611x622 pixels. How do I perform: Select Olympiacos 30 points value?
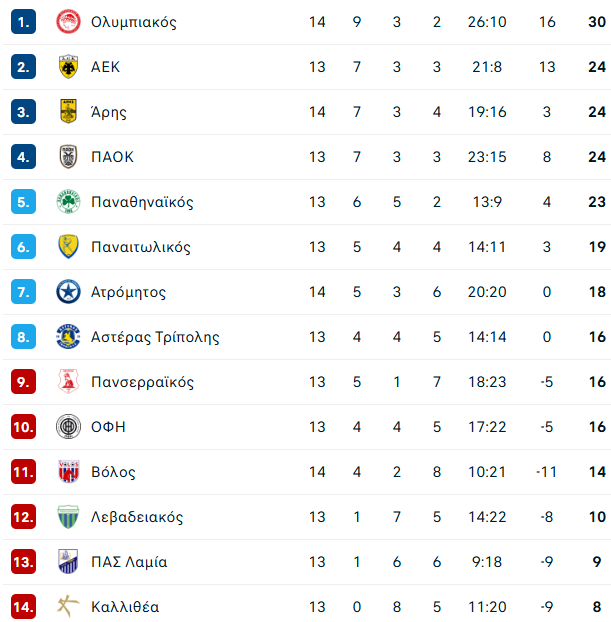tap(597, 22)
